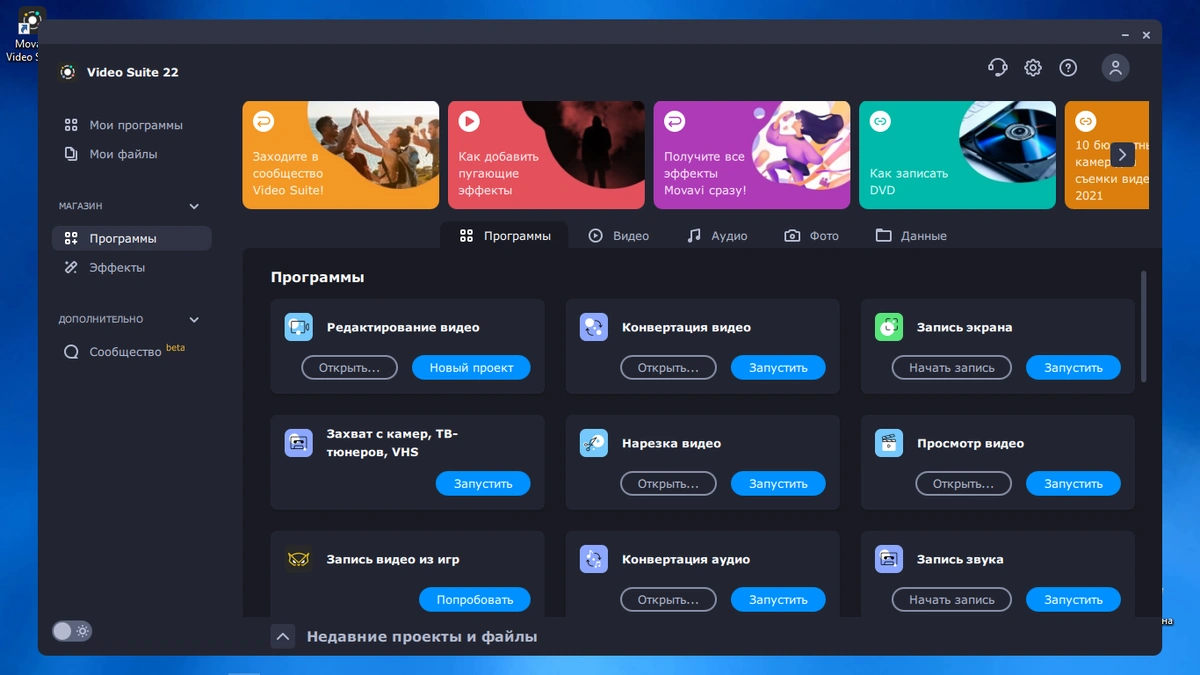Viewport: 1200px width, 675px height.
Task: Click Запустить under Запись звука
Action: (x=1073, y=599)
